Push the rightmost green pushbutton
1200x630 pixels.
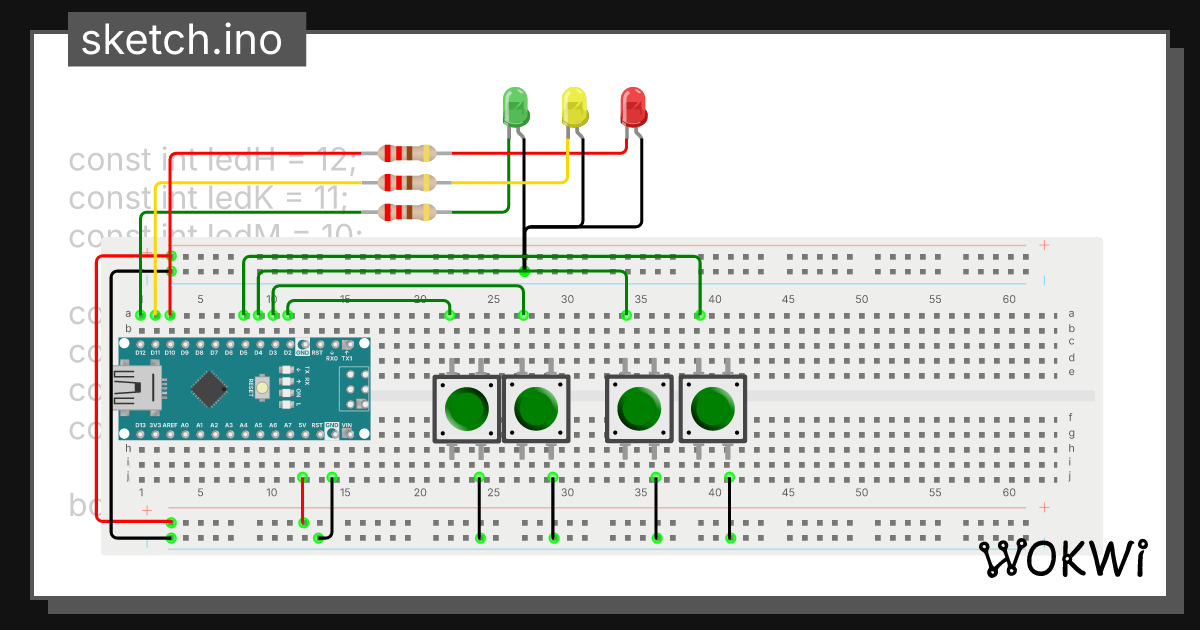tap(713, 408)
